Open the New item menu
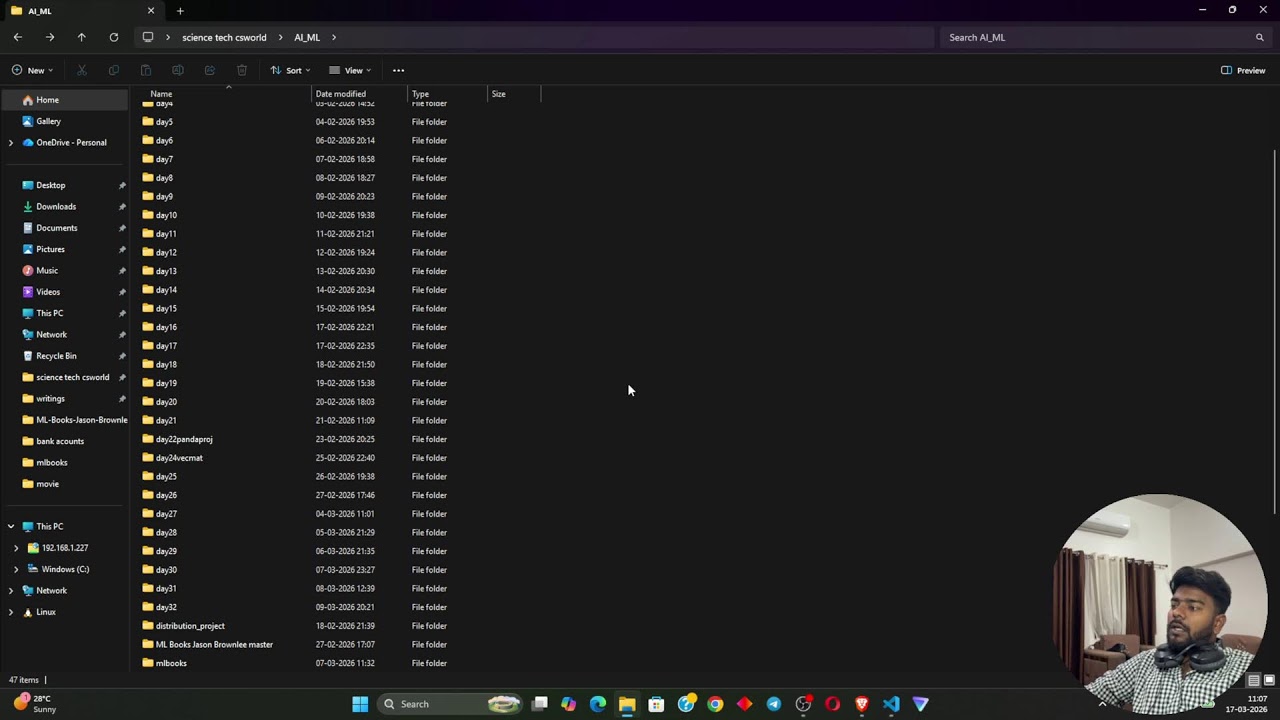This screenshot has width=1280, height=720. 32,70
